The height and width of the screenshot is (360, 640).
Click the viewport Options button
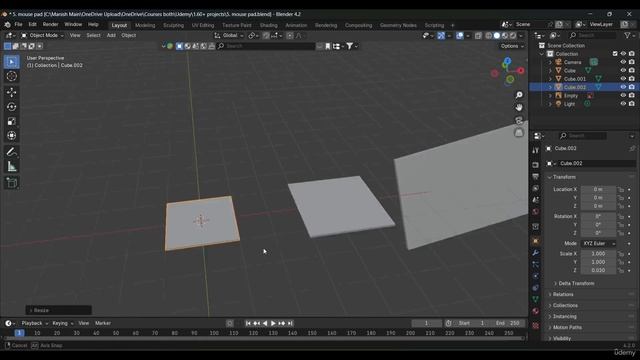click(x=512, y=46)
